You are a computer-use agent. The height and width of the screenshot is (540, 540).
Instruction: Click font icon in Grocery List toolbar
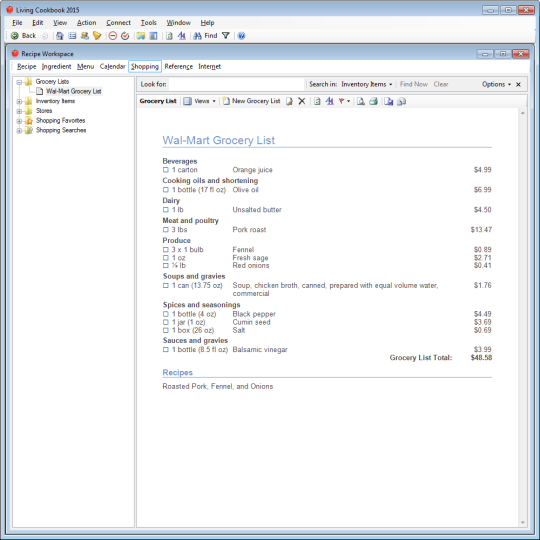(330, 101)
